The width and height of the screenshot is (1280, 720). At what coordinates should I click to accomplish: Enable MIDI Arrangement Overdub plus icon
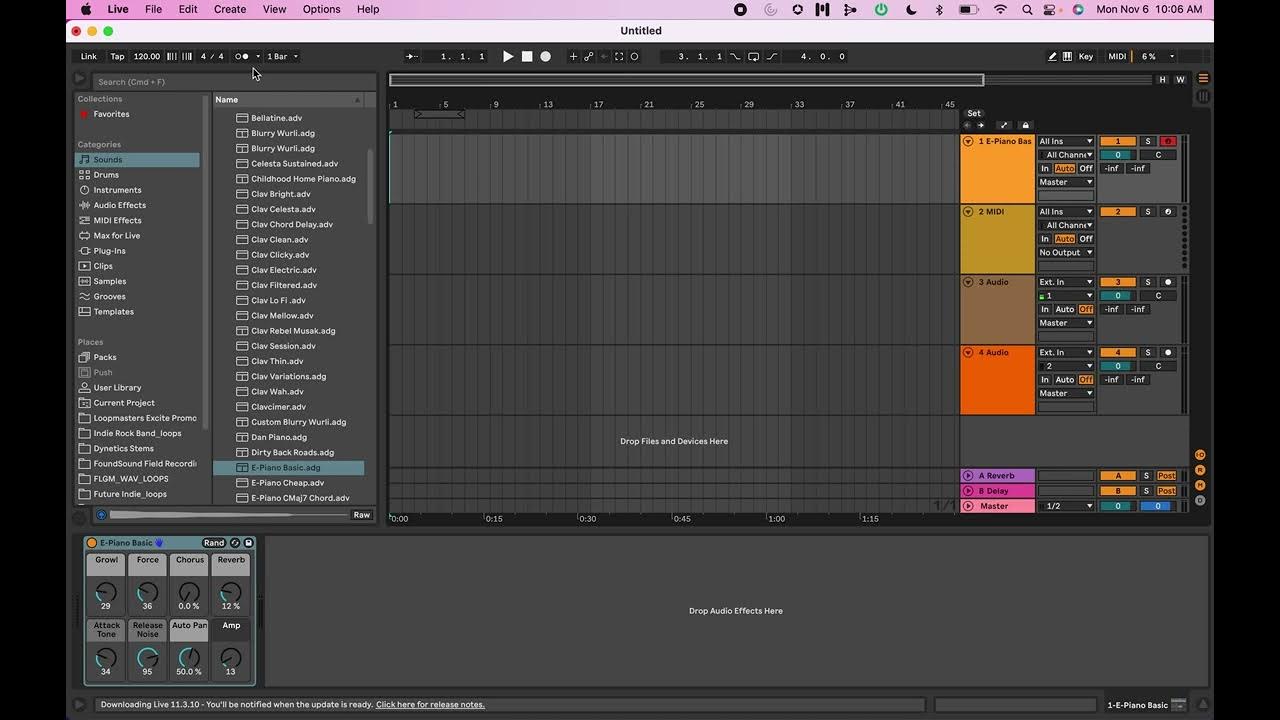pos(573,57)
